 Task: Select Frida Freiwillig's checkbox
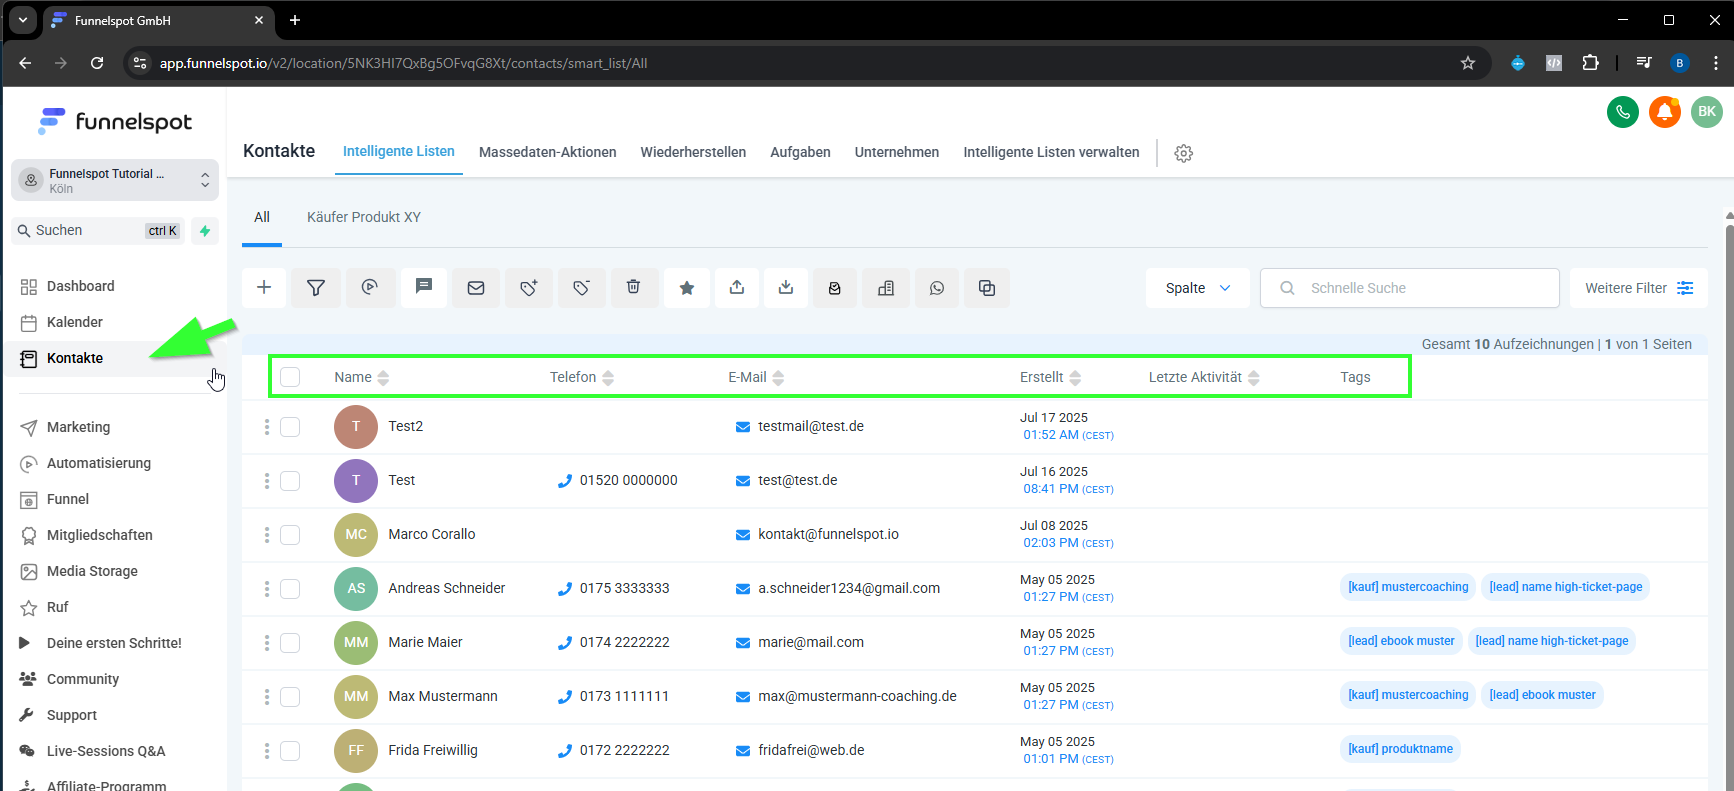(290, 751)
